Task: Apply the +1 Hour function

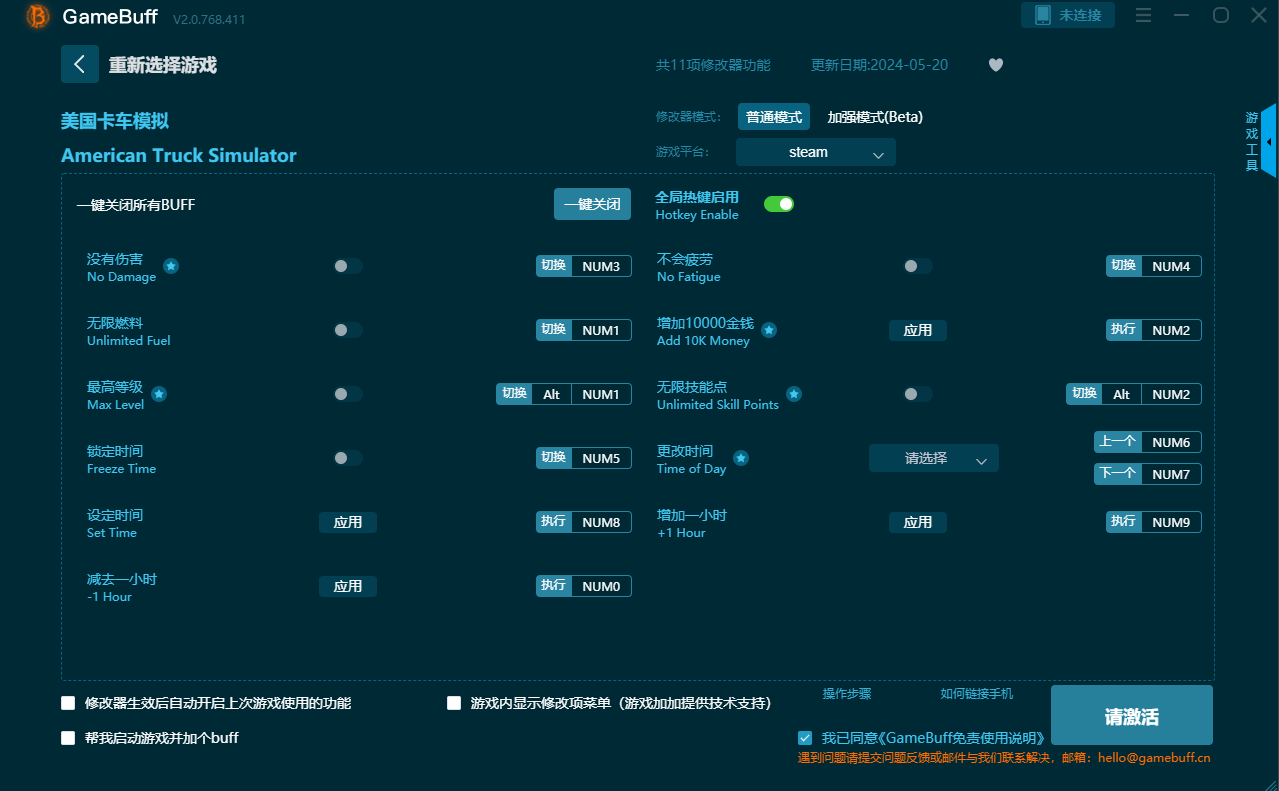Action: click(x=918, y=522)
